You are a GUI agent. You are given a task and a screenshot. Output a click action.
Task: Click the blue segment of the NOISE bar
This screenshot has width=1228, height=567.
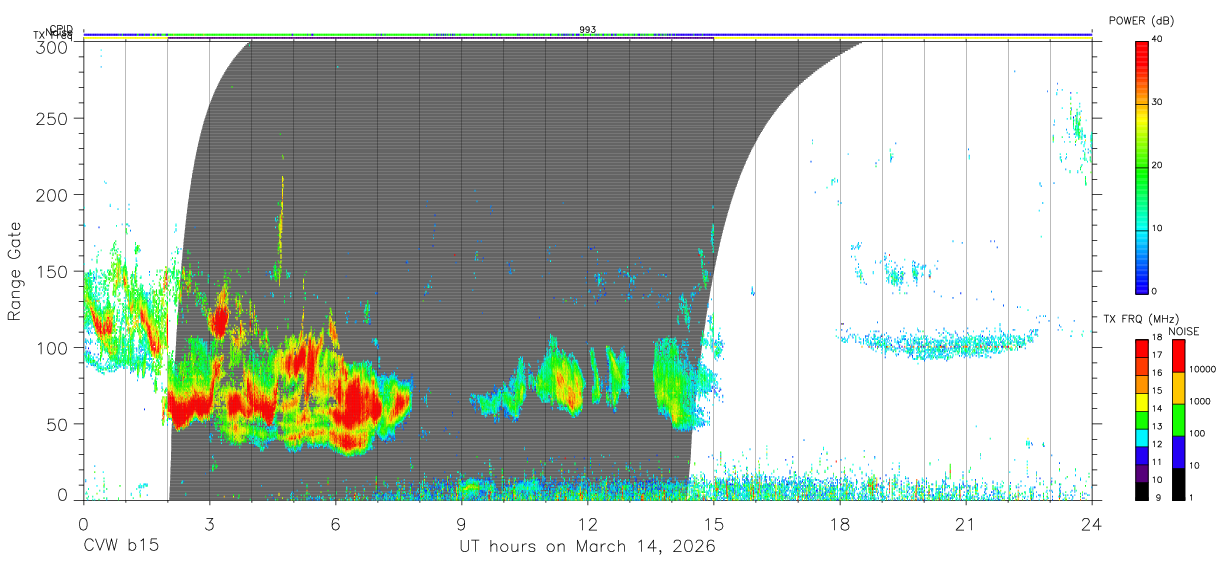(x=1178, y=452)
